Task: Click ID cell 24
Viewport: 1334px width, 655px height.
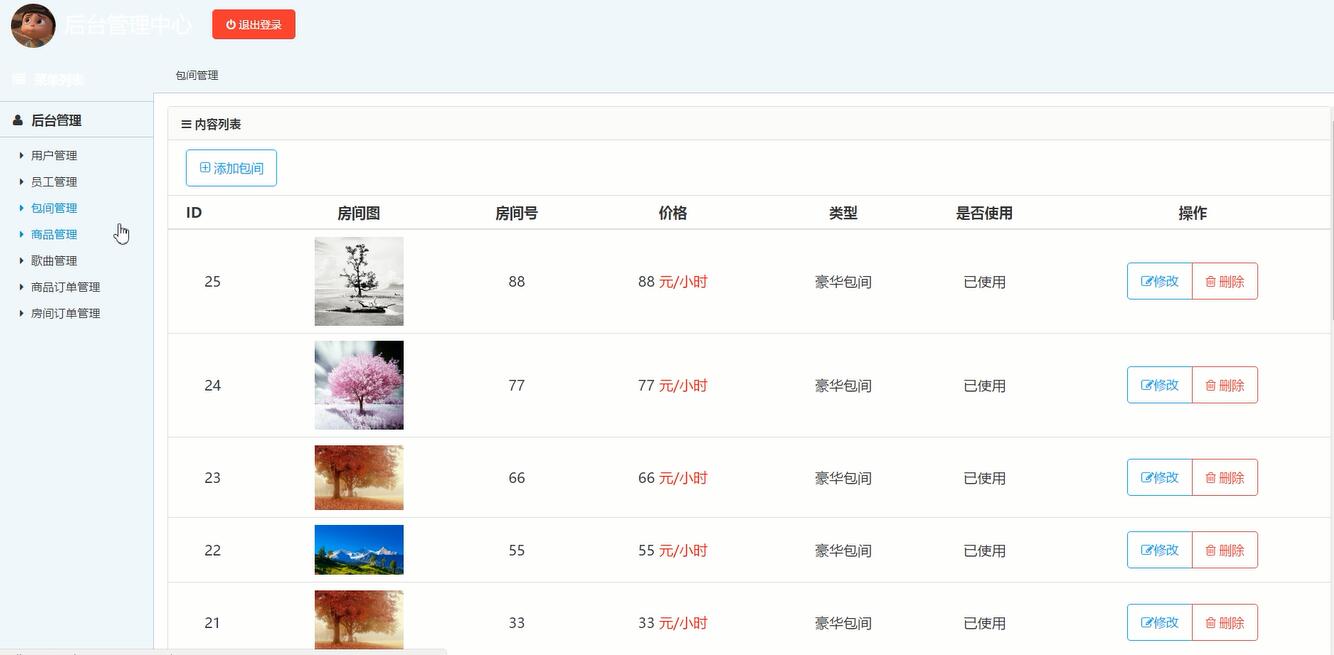Action: click(213, 386)
